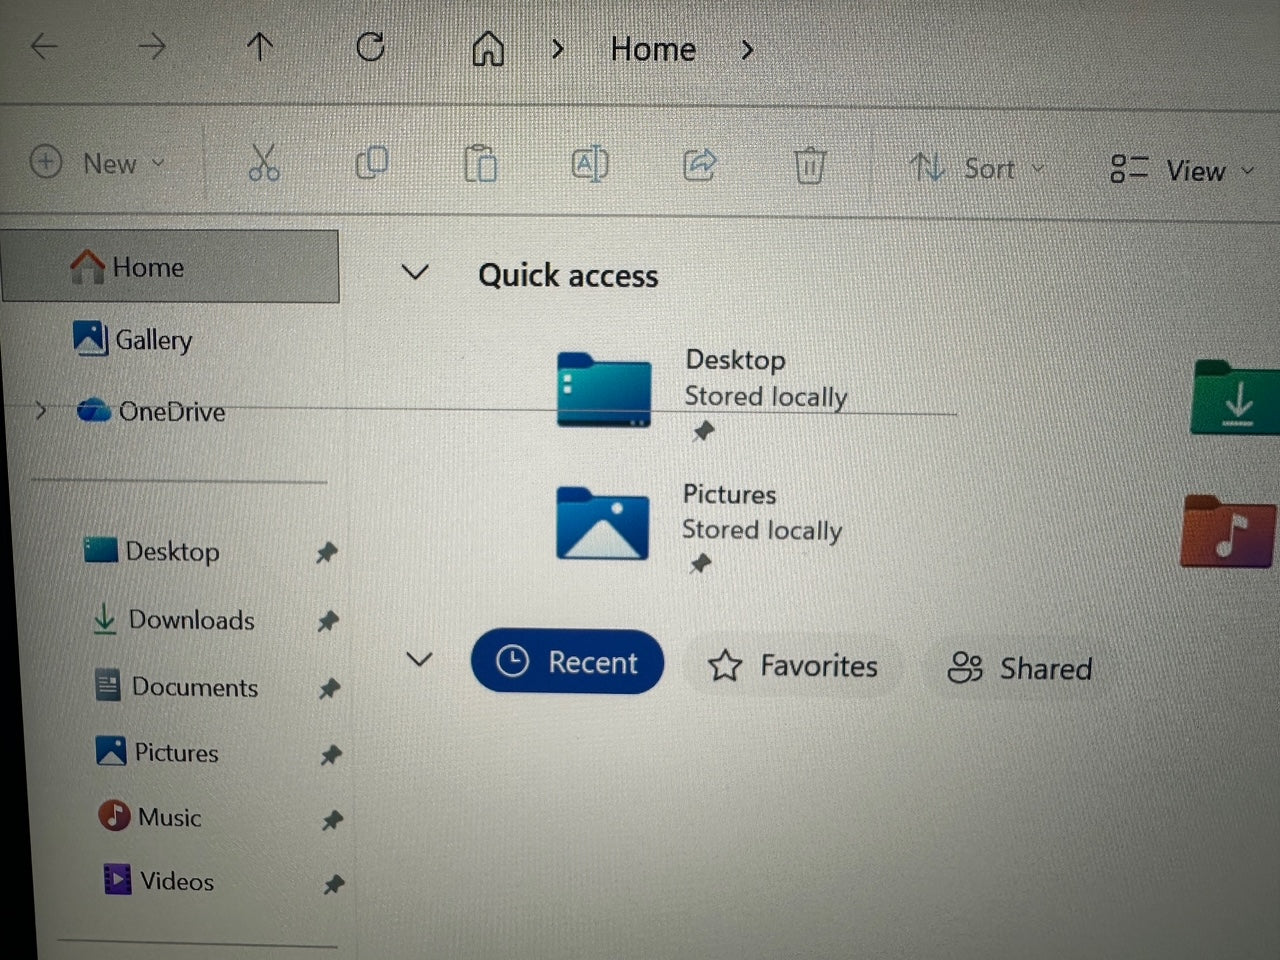The height and width of the screenshot is (960, 1280).
Task: Refresh the current folder view
Action: tap(370, 47)
